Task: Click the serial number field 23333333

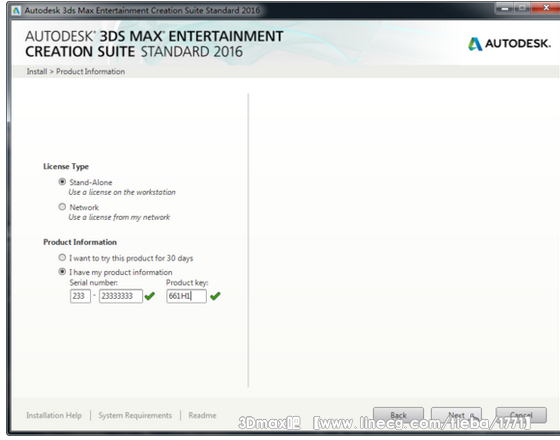Action: click(x=121, y=296)
